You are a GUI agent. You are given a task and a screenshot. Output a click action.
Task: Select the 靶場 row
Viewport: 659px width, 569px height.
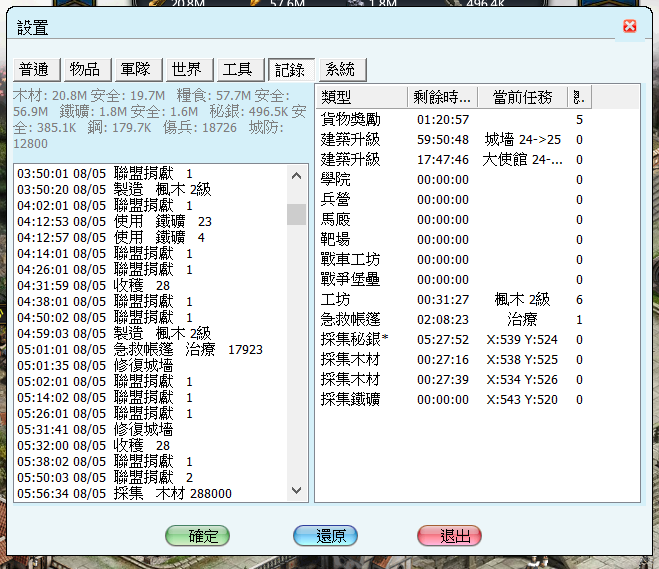coord(454,240)
